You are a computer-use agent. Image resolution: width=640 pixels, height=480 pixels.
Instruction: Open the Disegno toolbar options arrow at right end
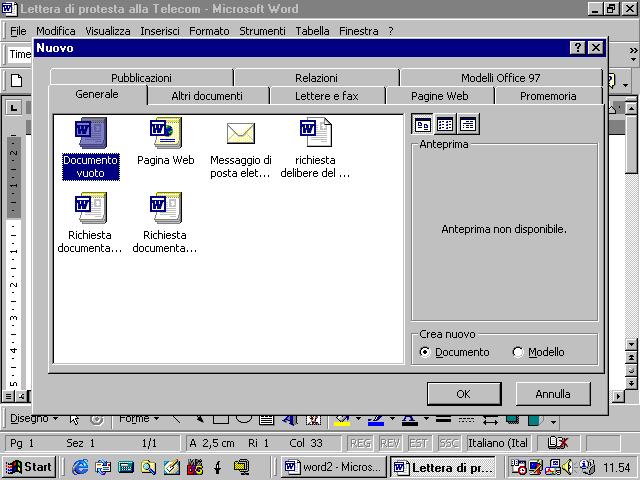553,422
